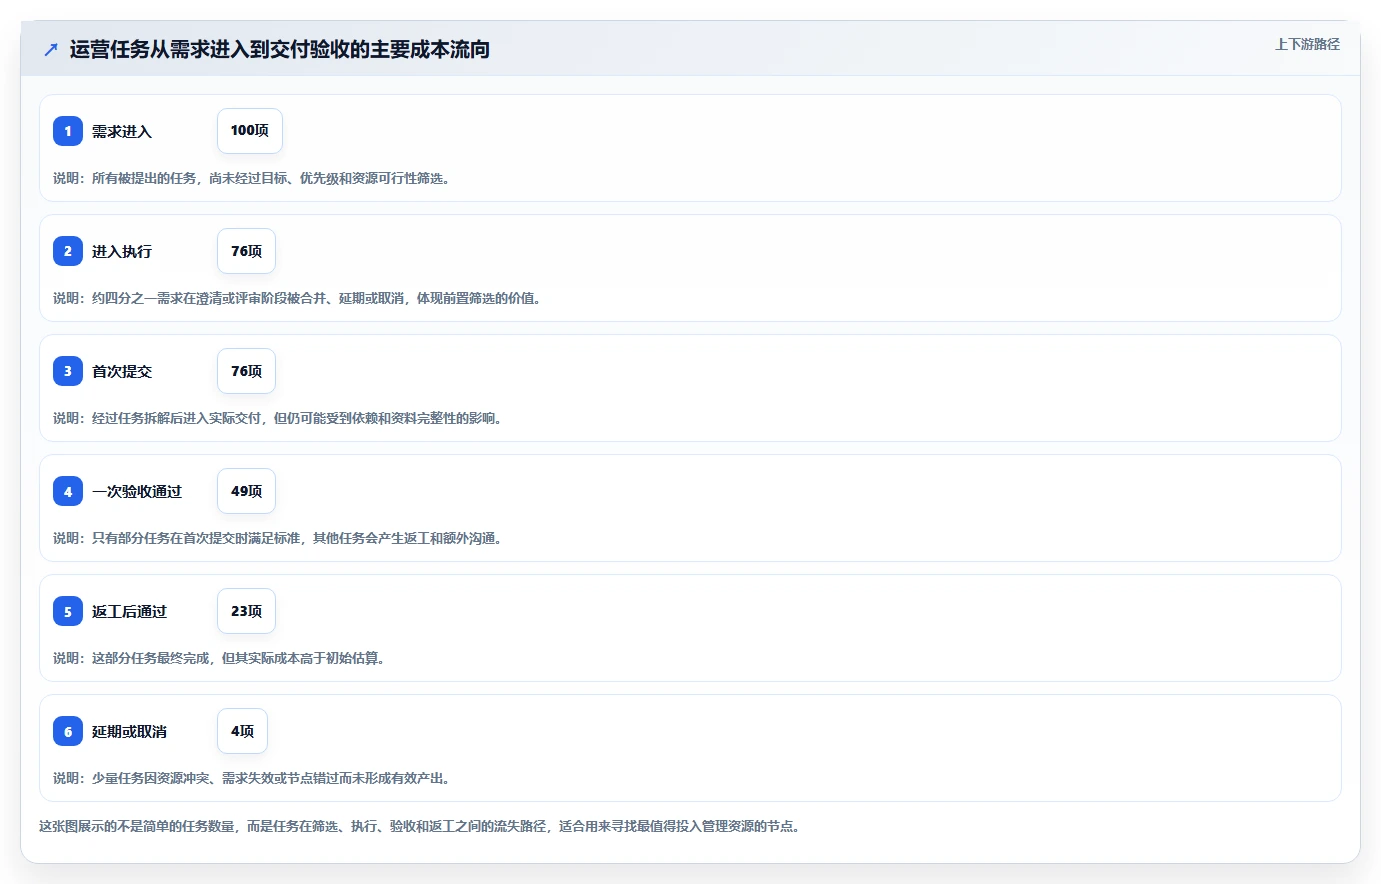This screenshot has height=884, width=1381.
Task: Click the 23项 value chip
Action: point(246,611)
